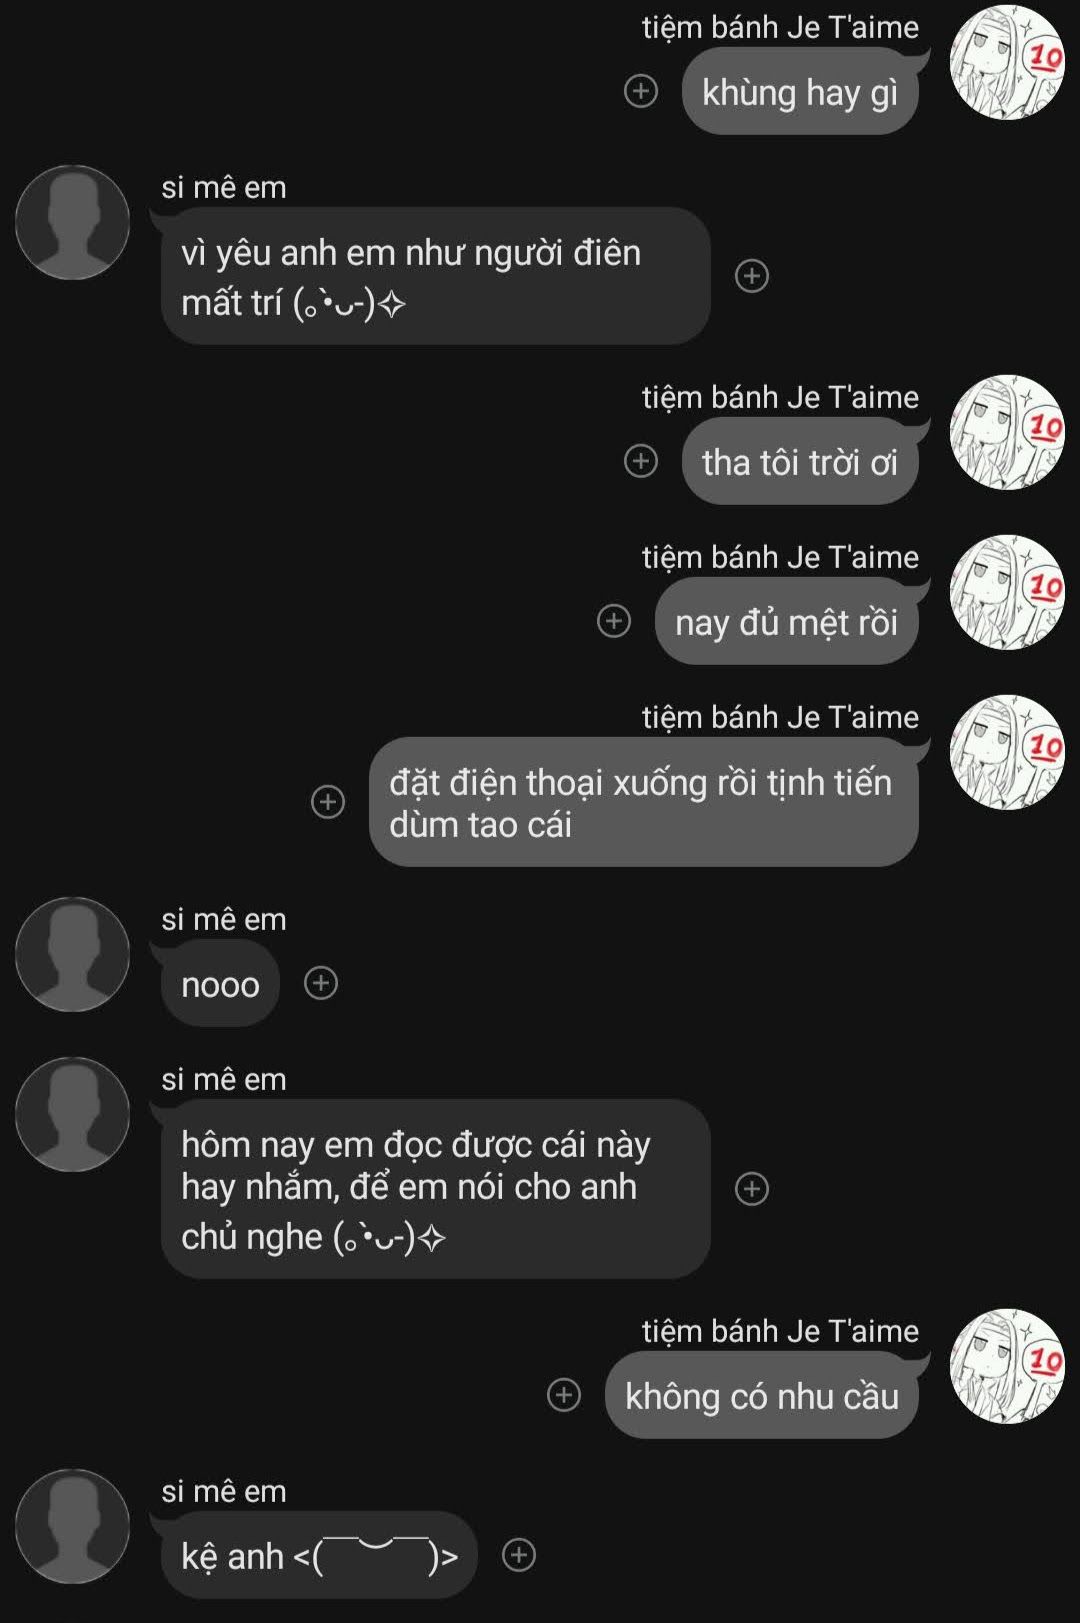
Task: Click sender name above "nay đủ mệt rồi"
Action: click(x=780, y=557)
